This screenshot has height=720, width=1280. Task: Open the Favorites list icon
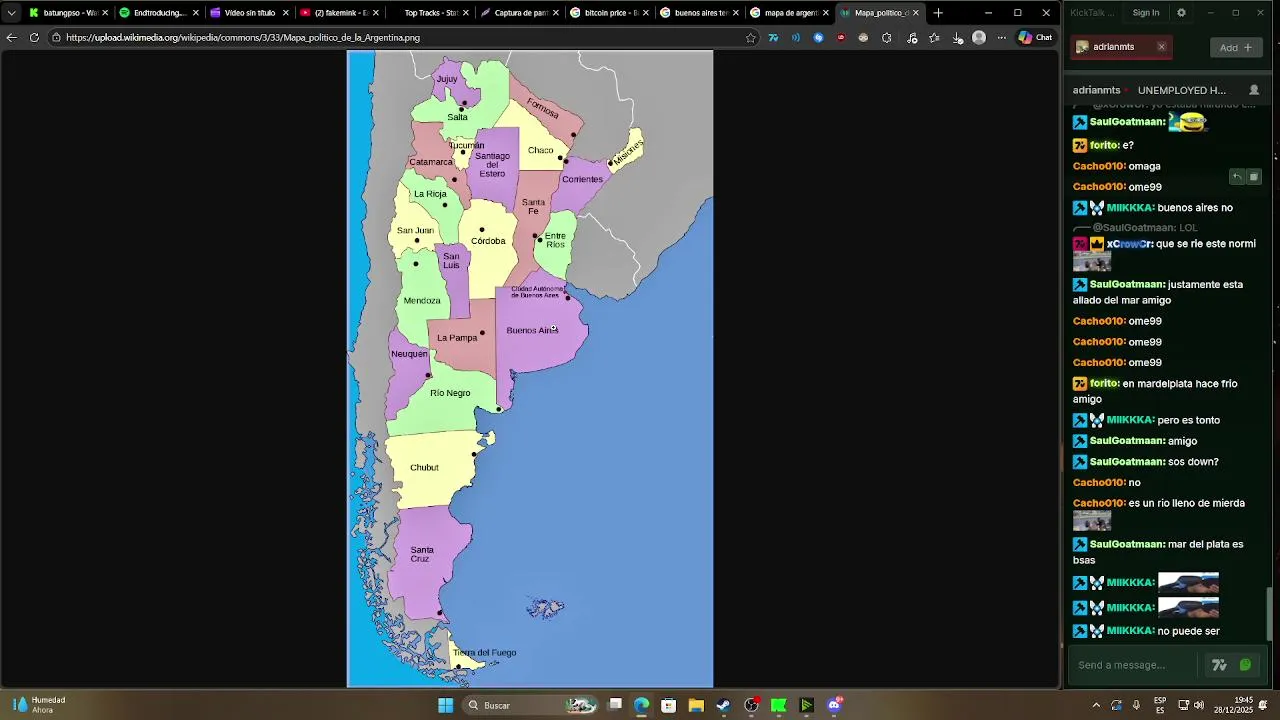pyautogui.click(x=934, y=38)
